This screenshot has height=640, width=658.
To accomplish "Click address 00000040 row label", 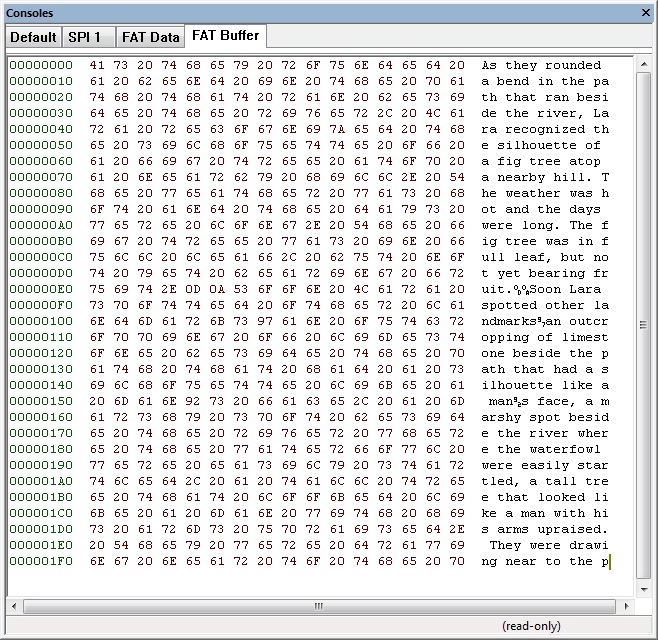I will coord(41,129).
